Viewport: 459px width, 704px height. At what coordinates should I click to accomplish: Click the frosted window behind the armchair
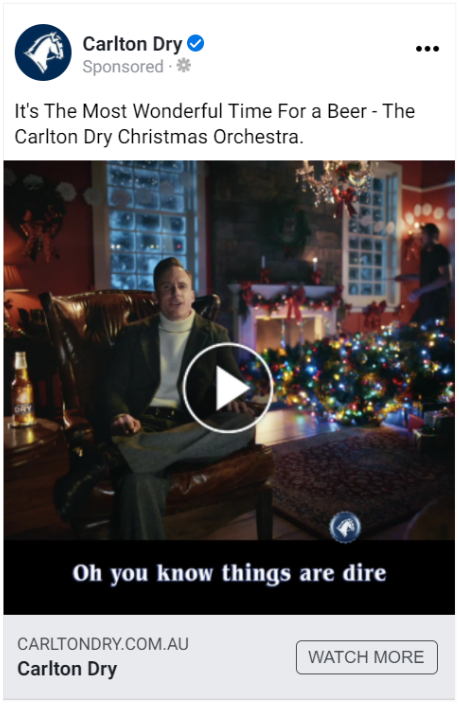(146, 224)
